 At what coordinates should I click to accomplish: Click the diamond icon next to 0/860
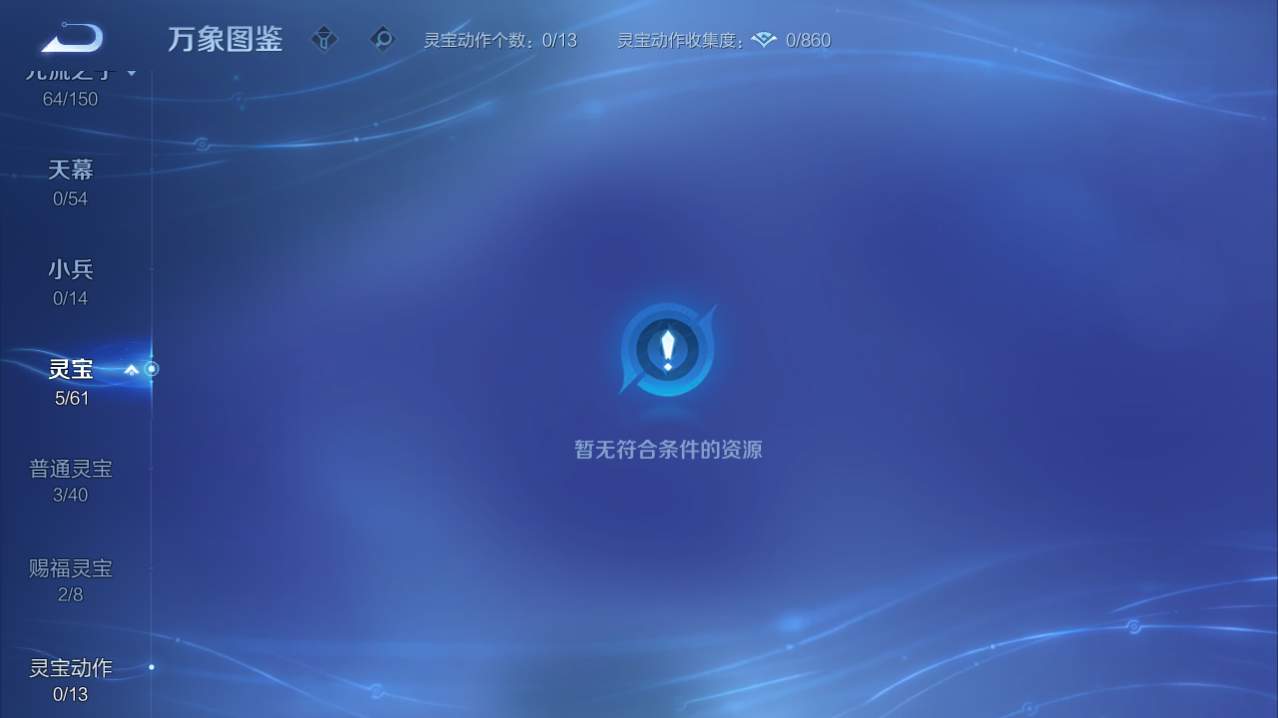[x=764, y=40]
